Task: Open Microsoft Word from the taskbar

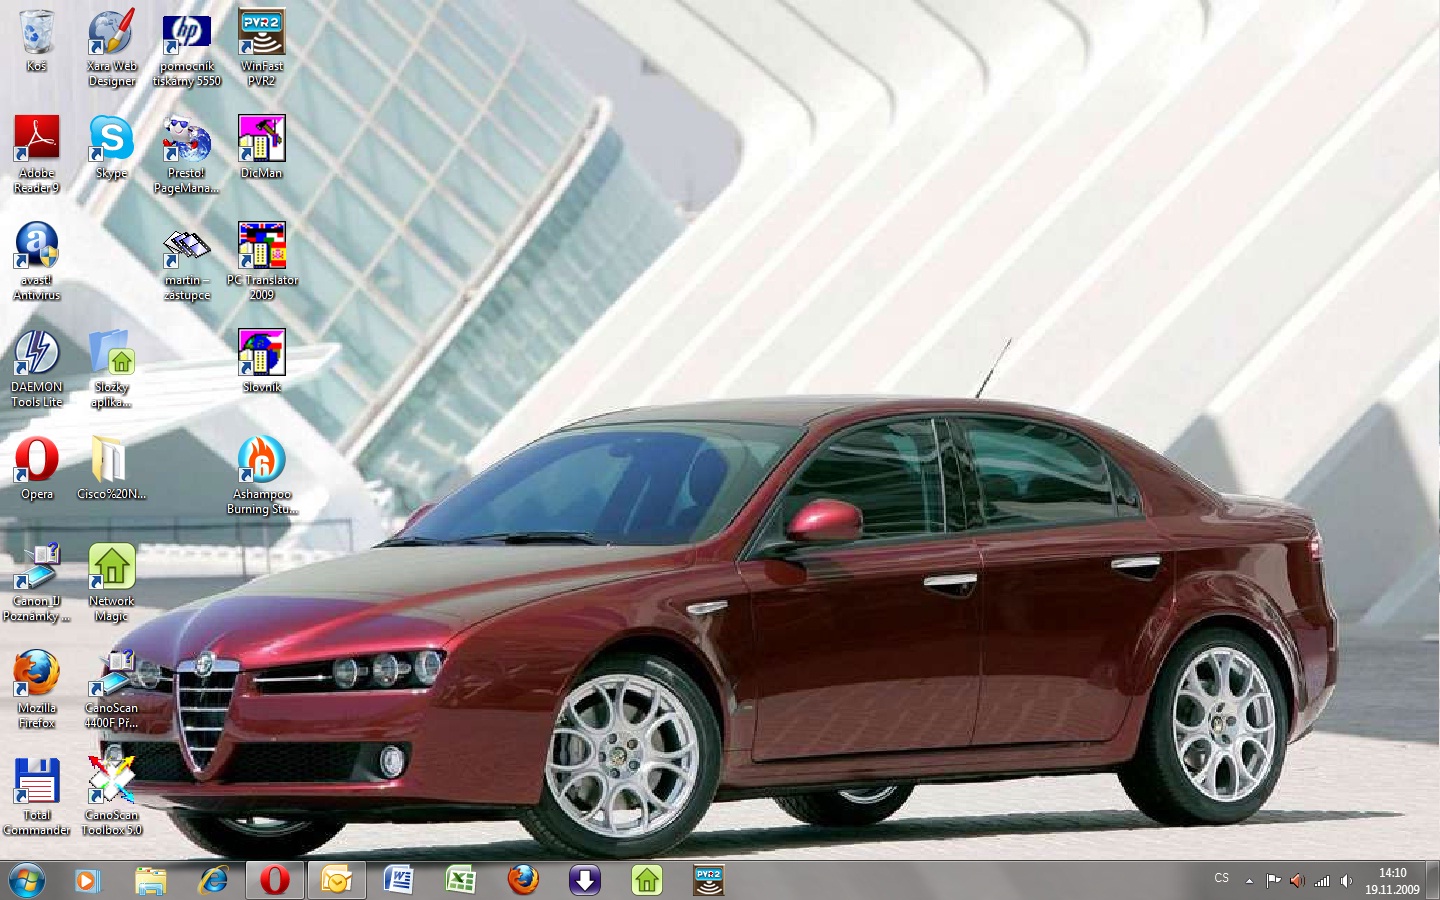Action: [x=399, y=880]
